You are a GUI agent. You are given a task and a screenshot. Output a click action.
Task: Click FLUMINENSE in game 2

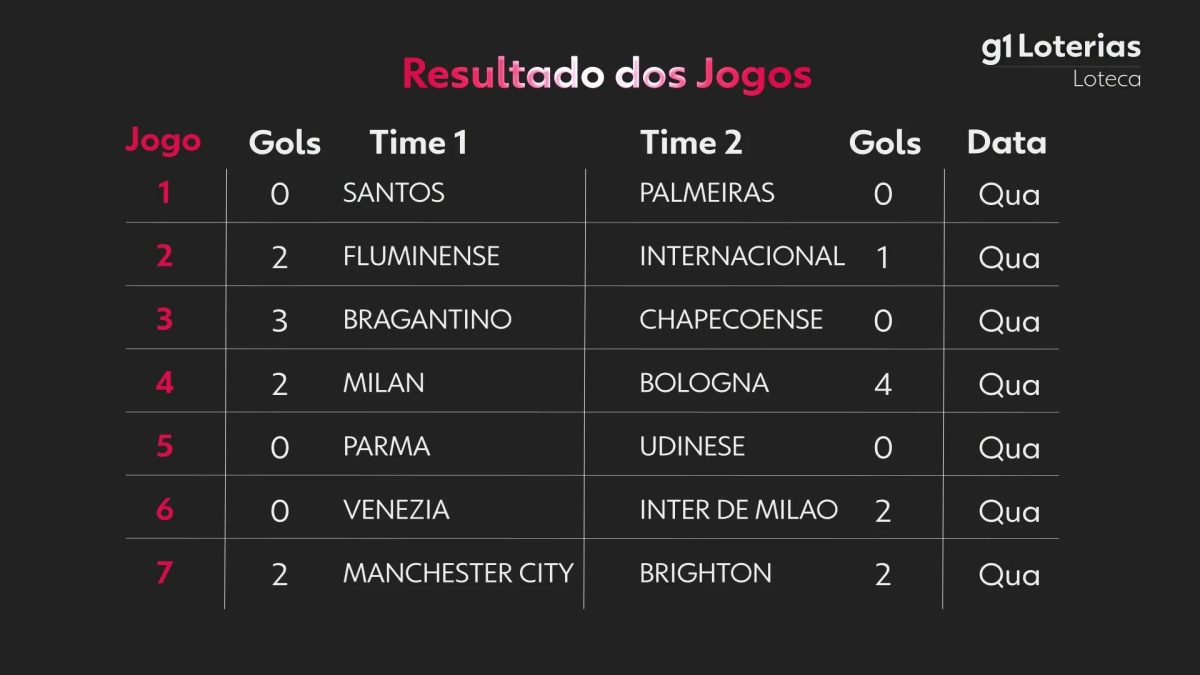pyautogui.click(x=421, y=256)
